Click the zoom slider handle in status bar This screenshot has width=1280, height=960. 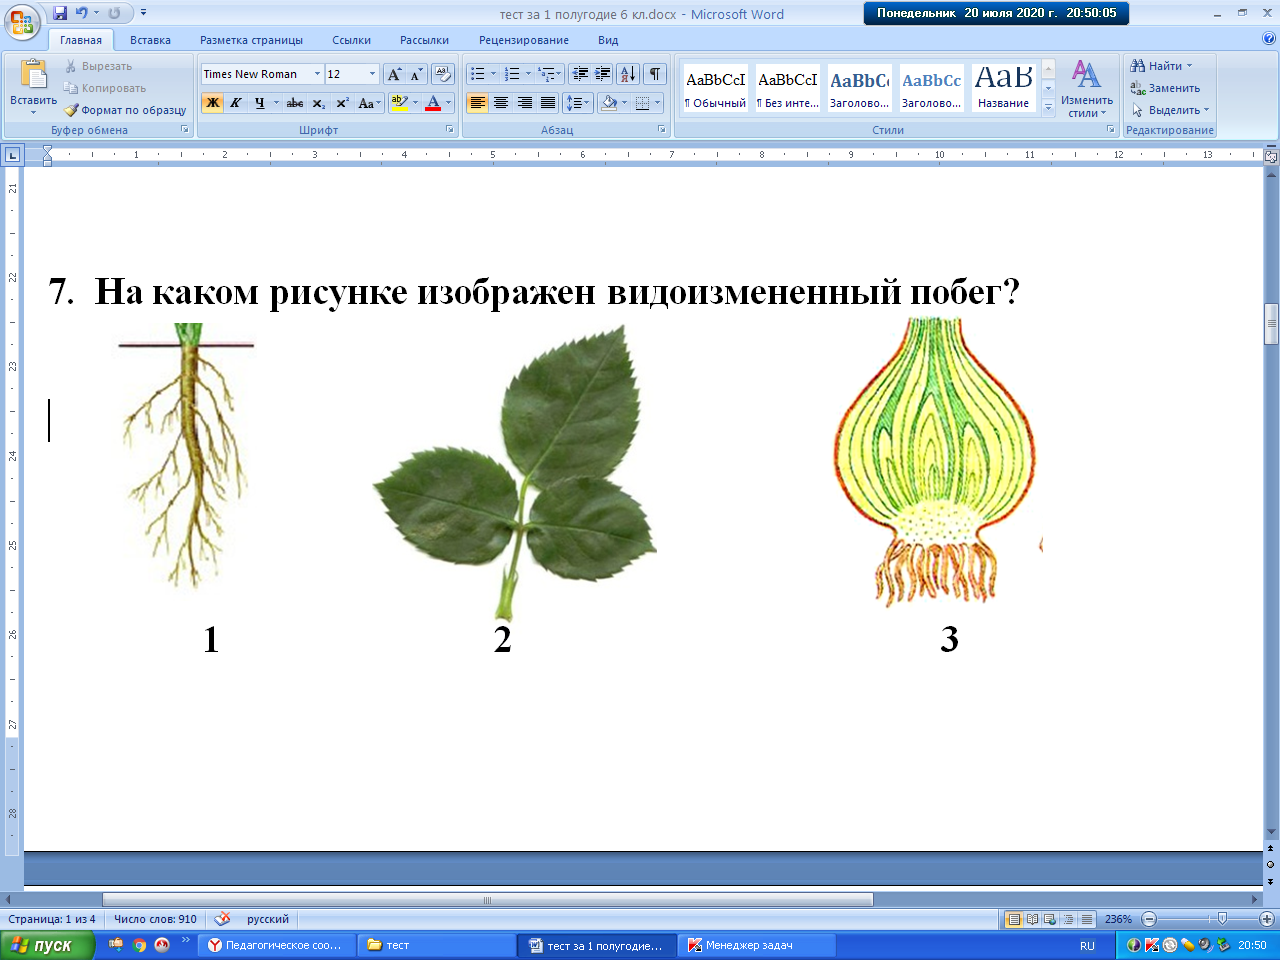pos(1221,919)
